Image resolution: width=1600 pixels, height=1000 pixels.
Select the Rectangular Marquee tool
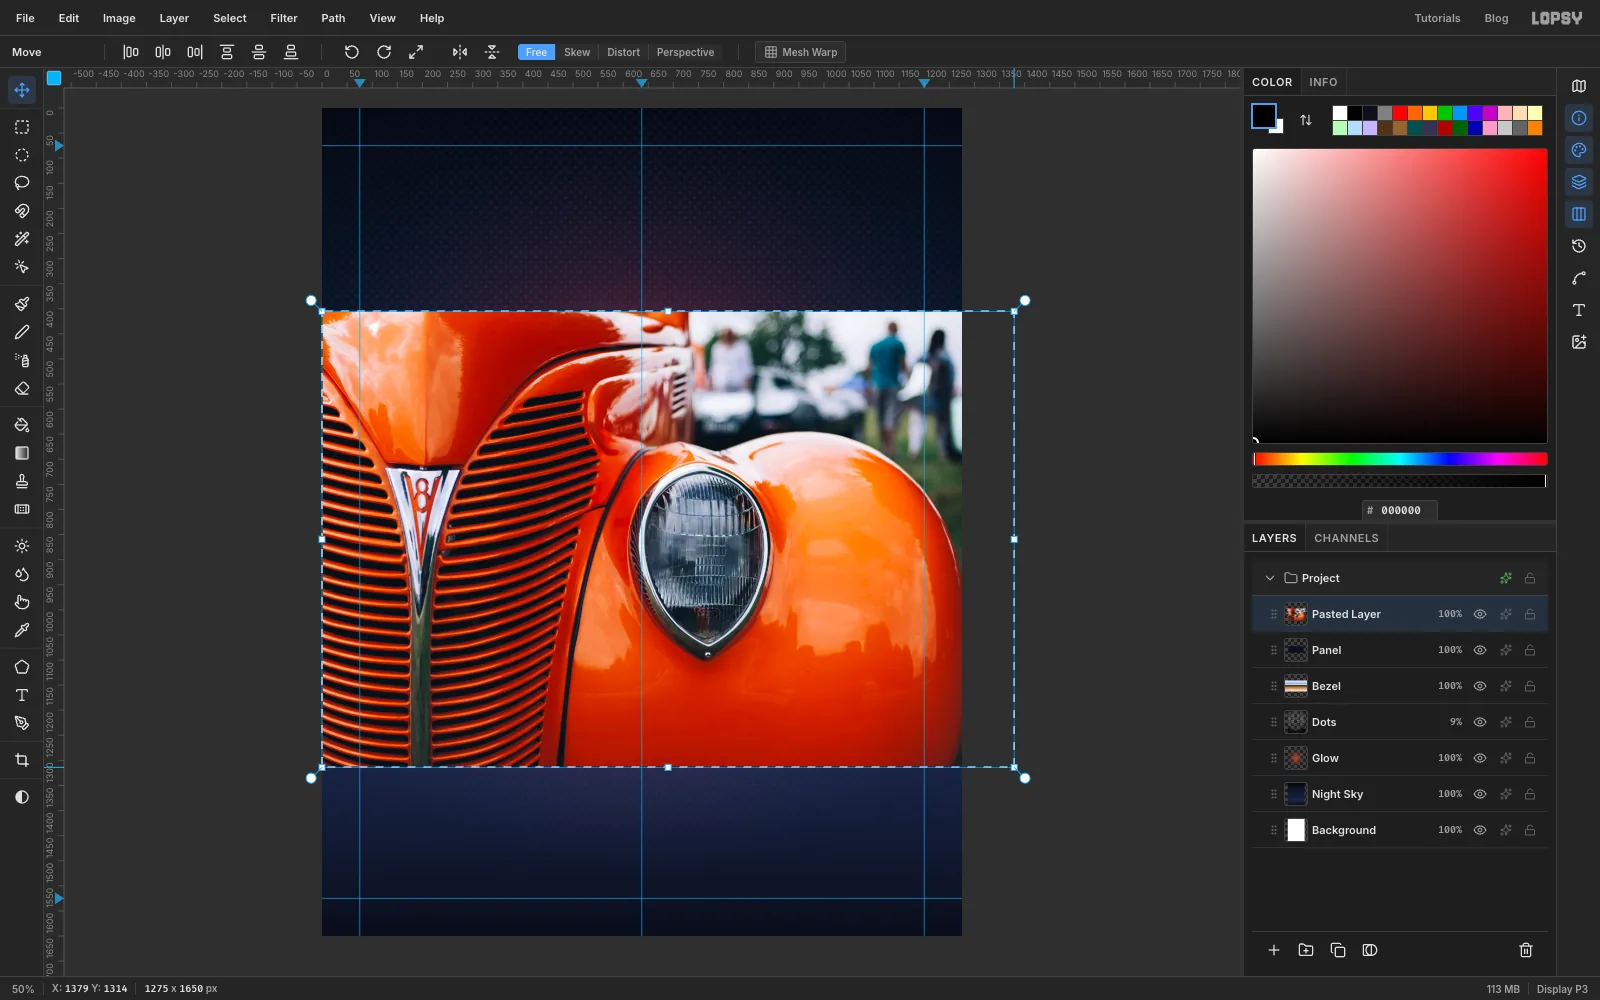click(22, 127)
